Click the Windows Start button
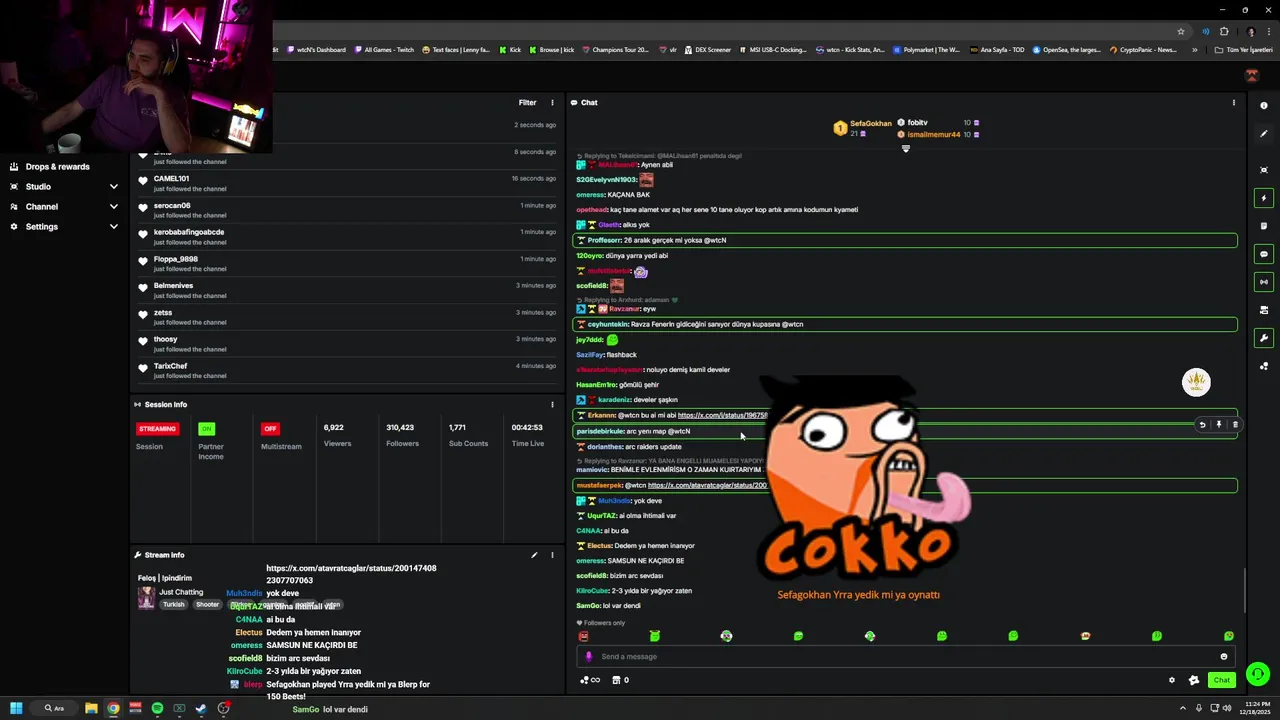Image resolution: width=1280 pixels, height=720 pixels. coord(16,708)
